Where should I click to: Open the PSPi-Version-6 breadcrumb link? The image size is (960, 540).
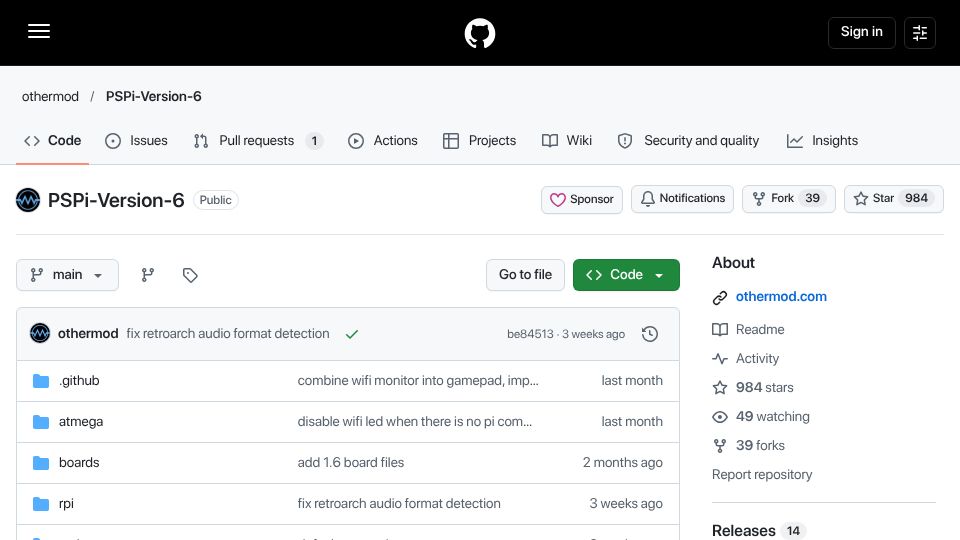[x=154, y=96]
